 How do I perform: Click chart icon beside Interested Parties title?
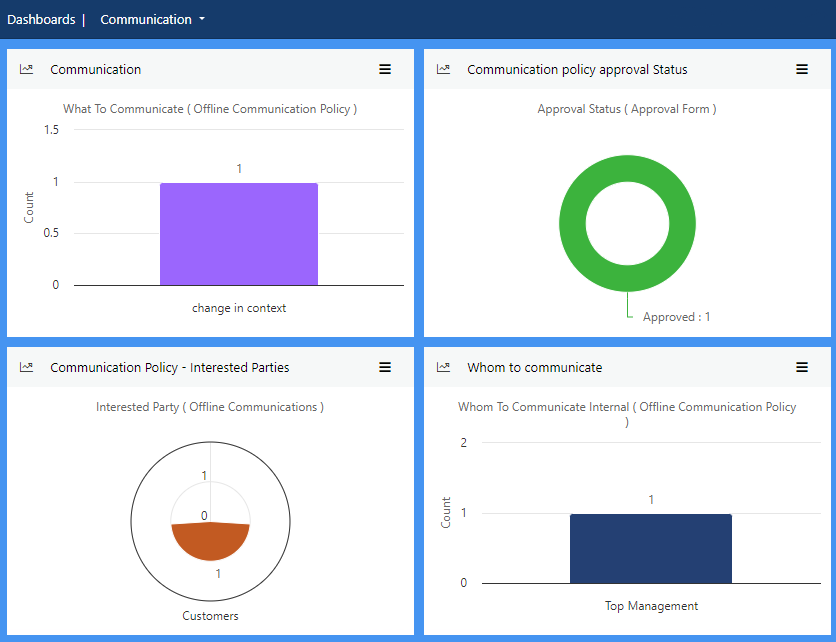click(27, 367)
